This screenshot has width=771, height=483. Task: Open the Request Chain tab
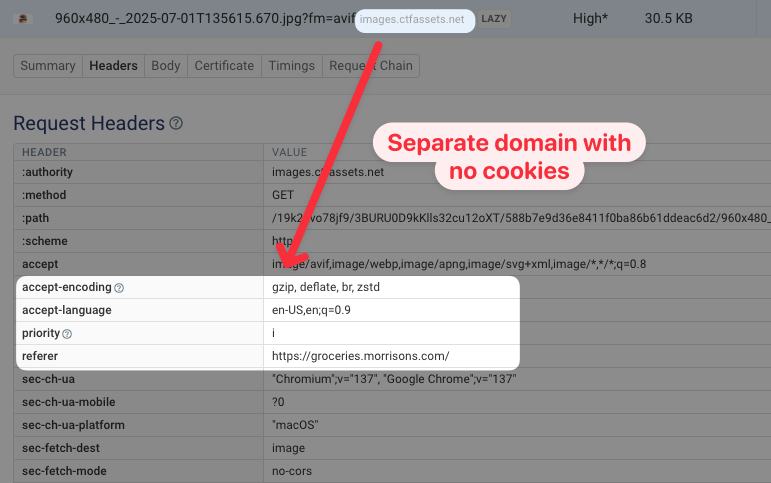(x=371, y=66)
